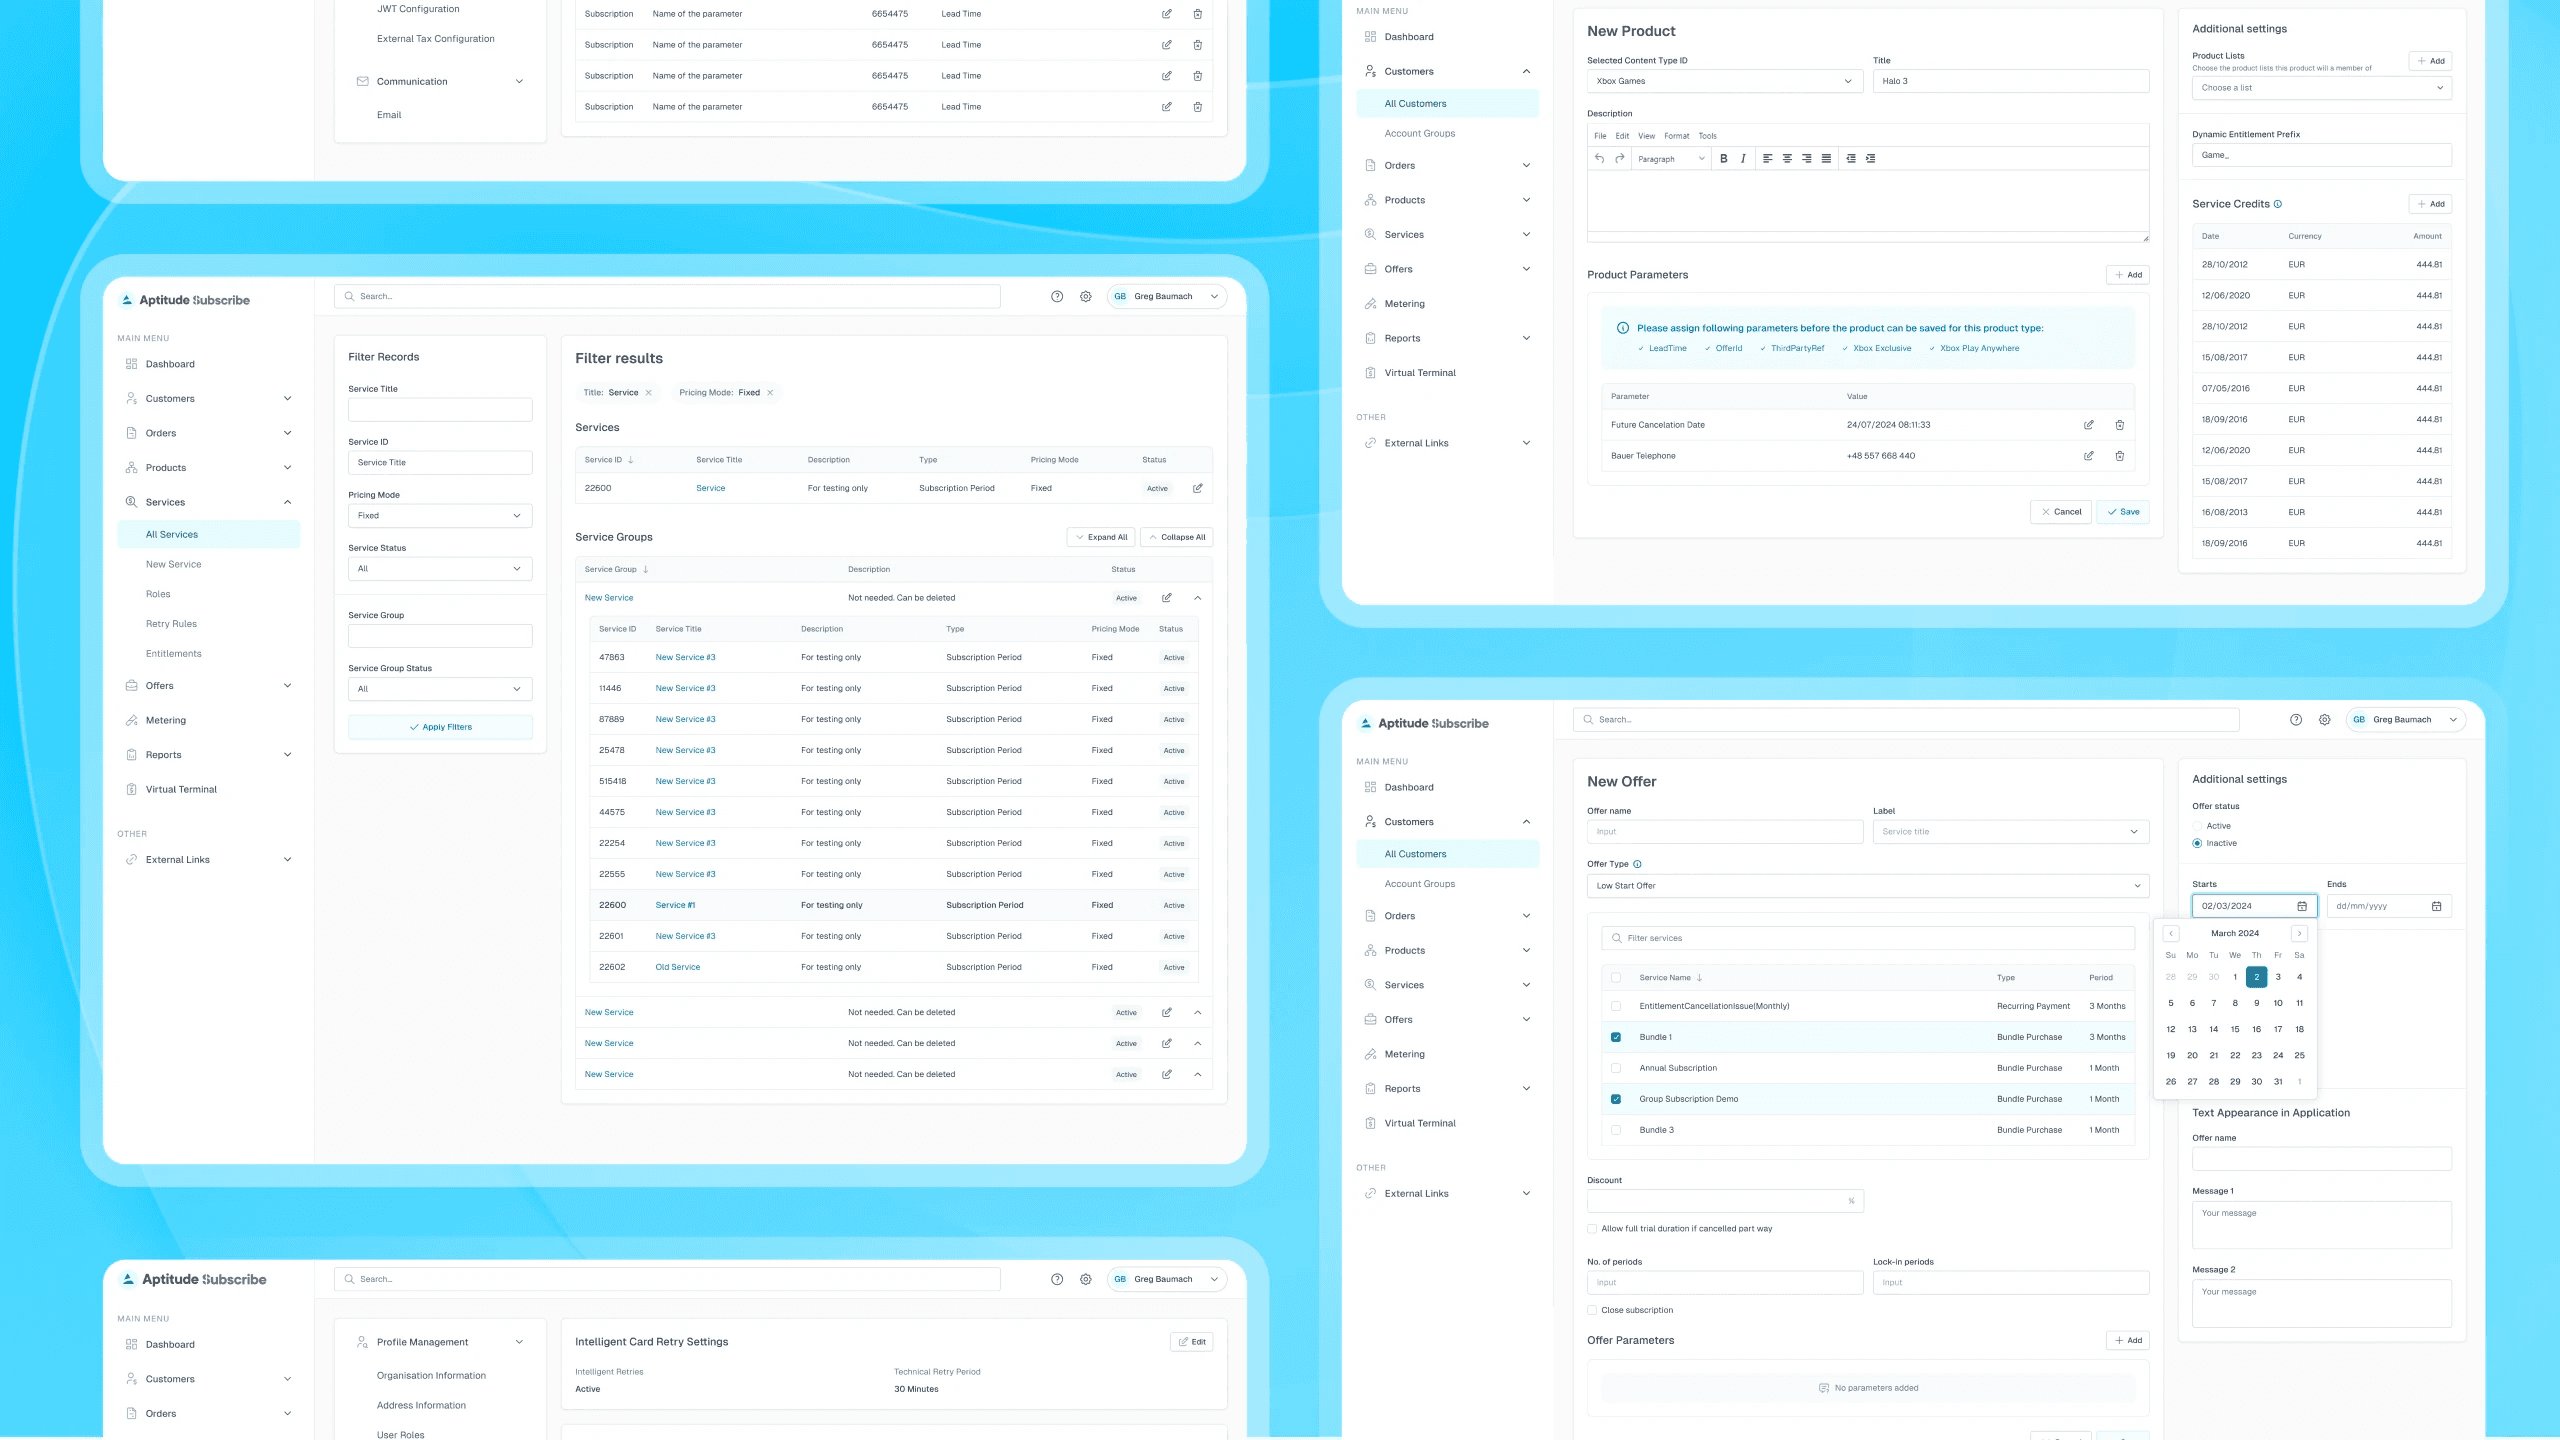
Task: Open the New Service sidebar item
Action: (x=173, y=564)
